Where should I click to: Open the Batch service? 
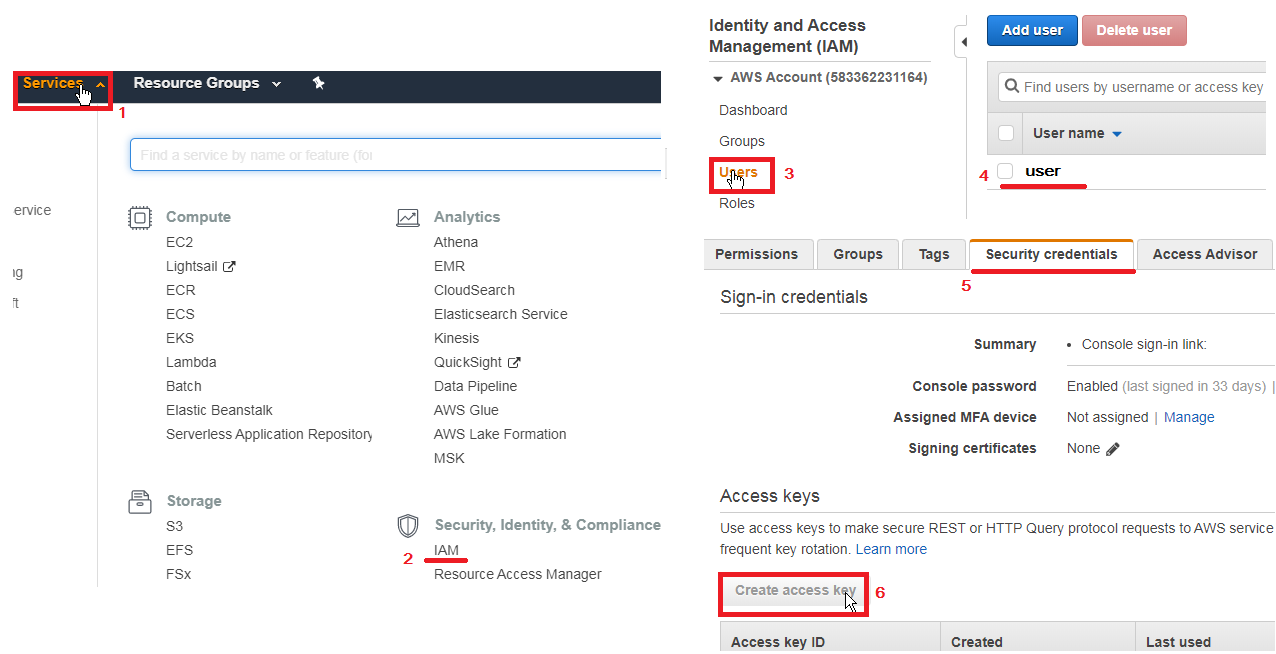184,386
